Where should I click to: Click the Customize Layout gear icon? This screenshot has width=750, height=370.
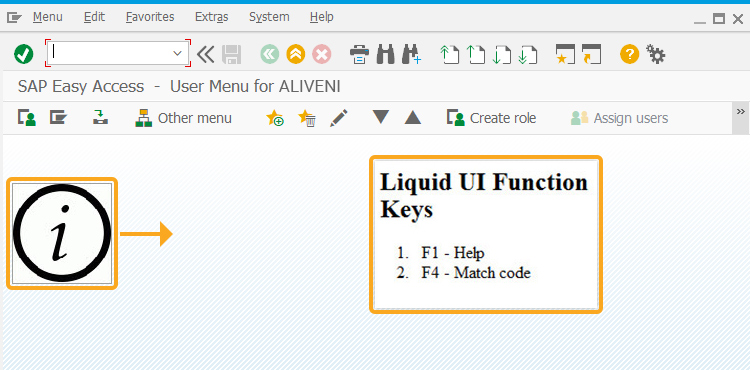tap(656, 54)
